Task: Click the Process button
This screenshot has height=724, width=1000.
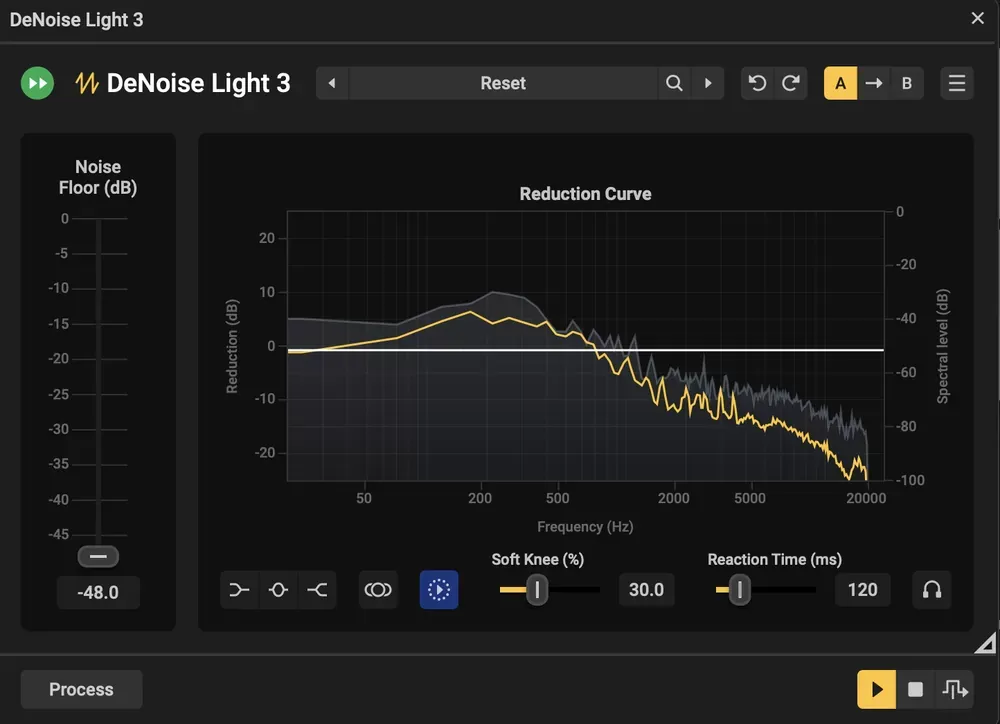Action: [81, 689]
